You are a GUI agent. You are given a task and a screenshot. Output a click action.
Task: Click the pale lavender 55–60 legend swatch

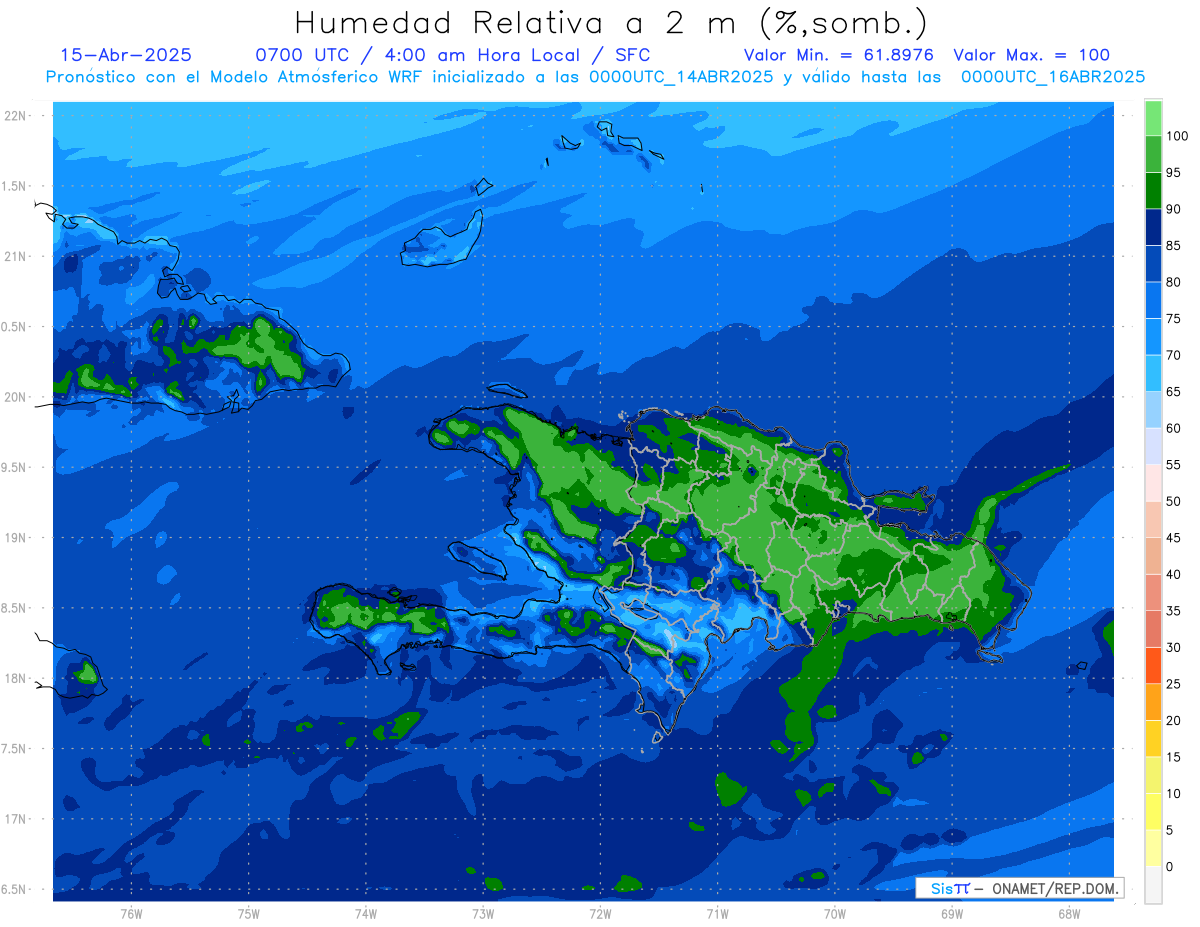click(x=1153, y=446)
